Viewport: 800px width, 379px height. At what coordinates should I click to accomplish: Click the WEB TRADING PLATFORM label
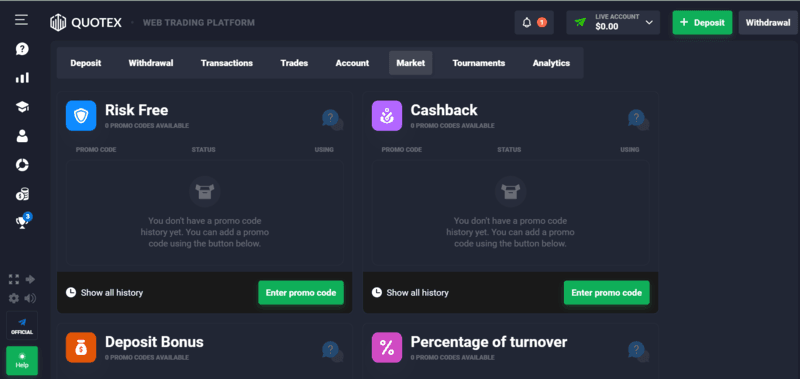(198, 23)
